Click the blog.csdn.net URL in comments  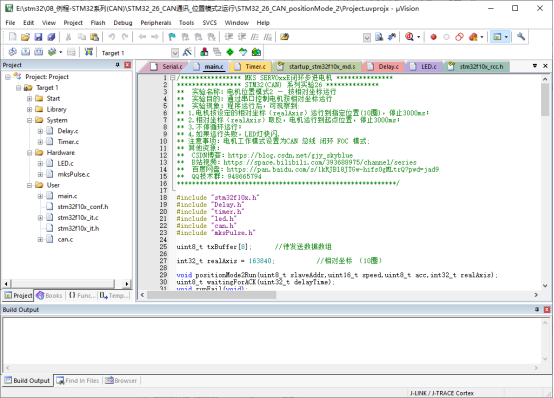click(x=290, y=155)
